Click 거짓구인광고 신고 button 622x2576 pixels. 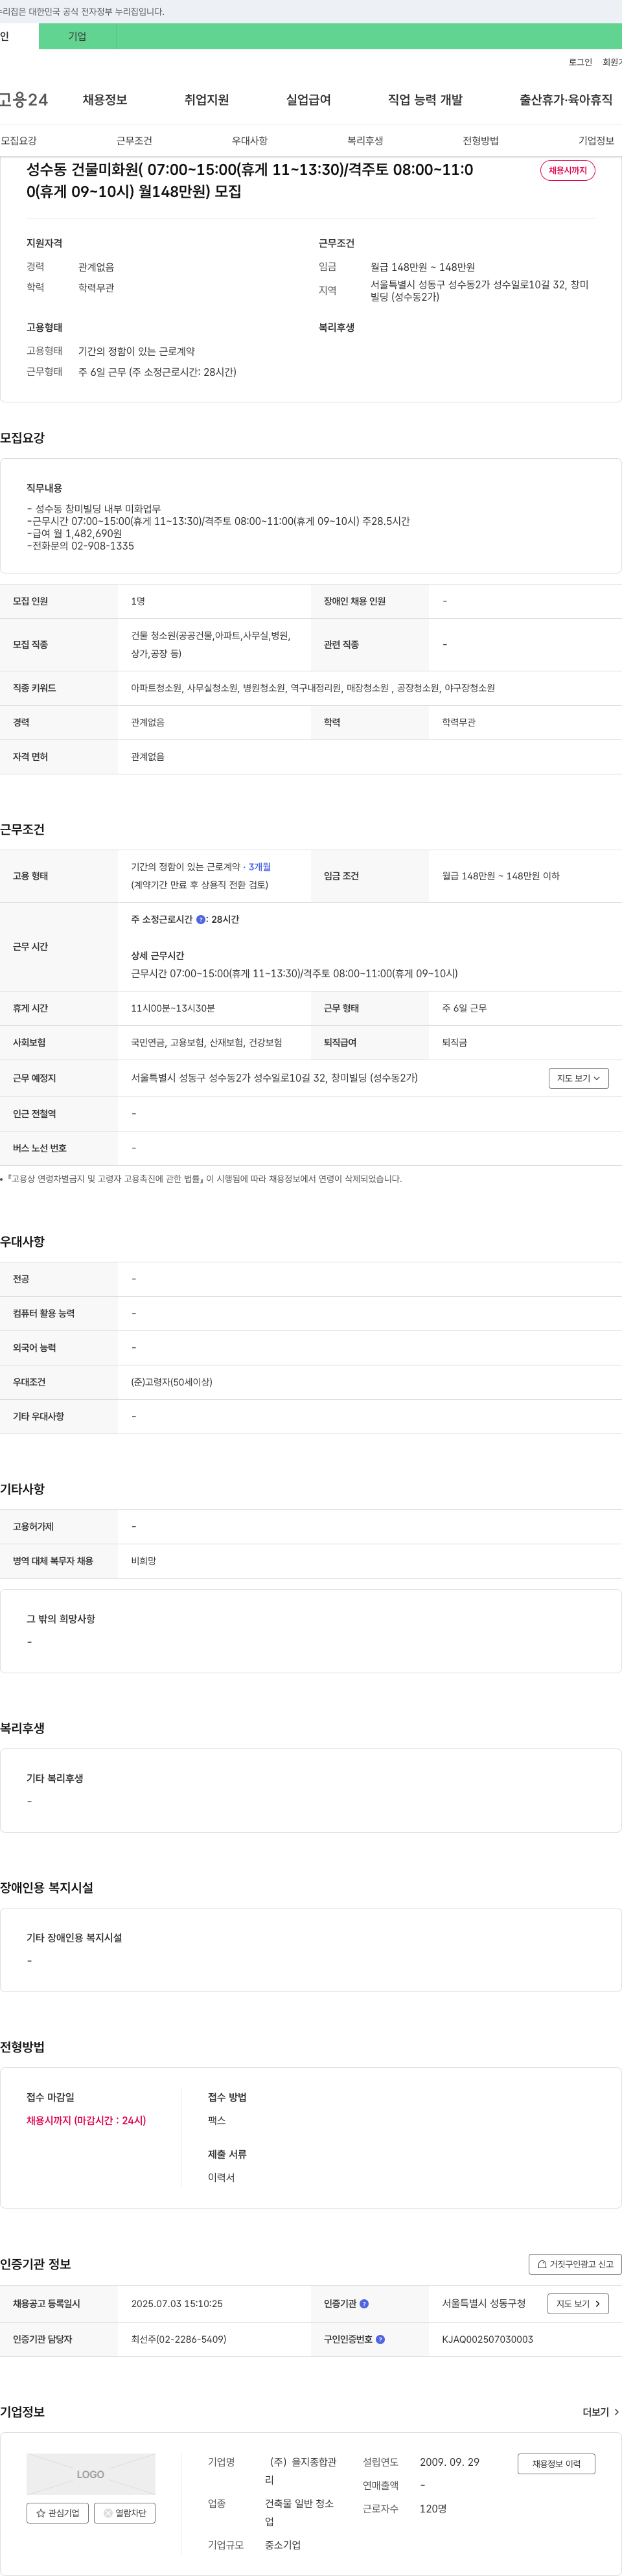(575, 2264)
